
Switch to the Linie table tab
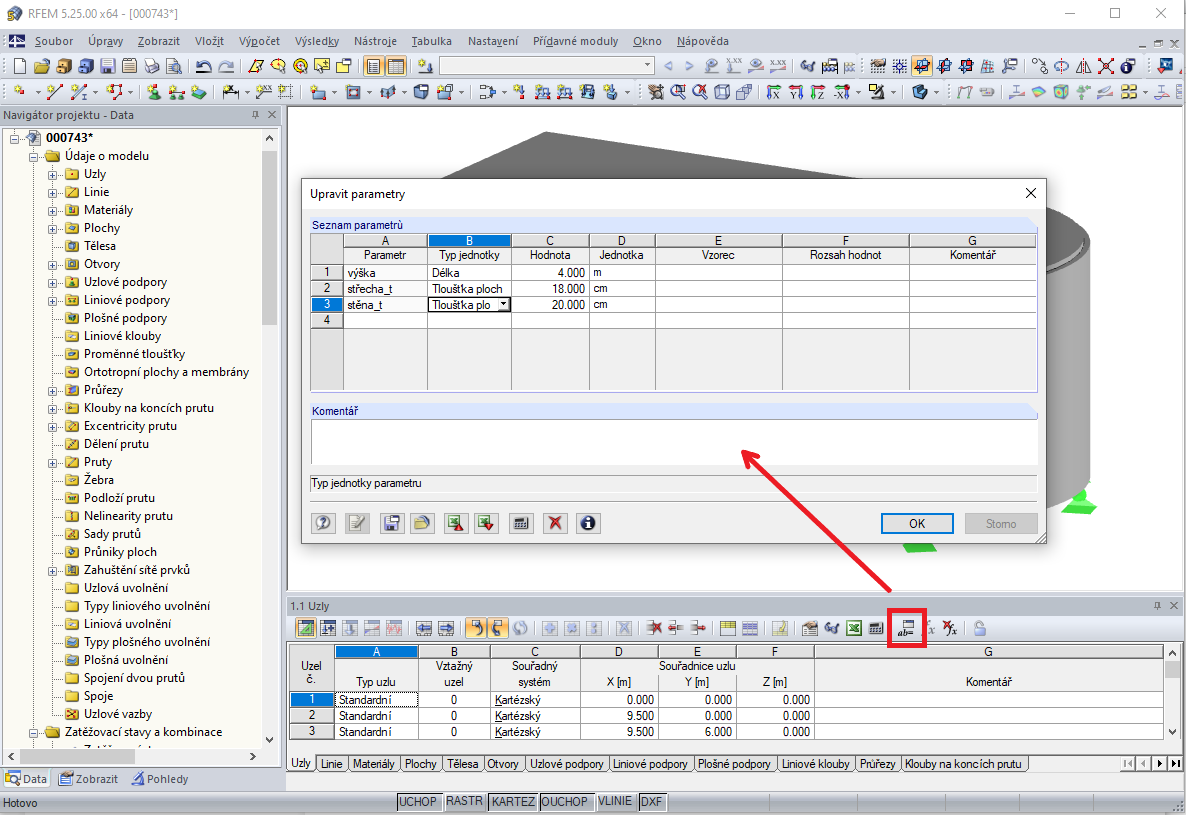tap(331, 764)
